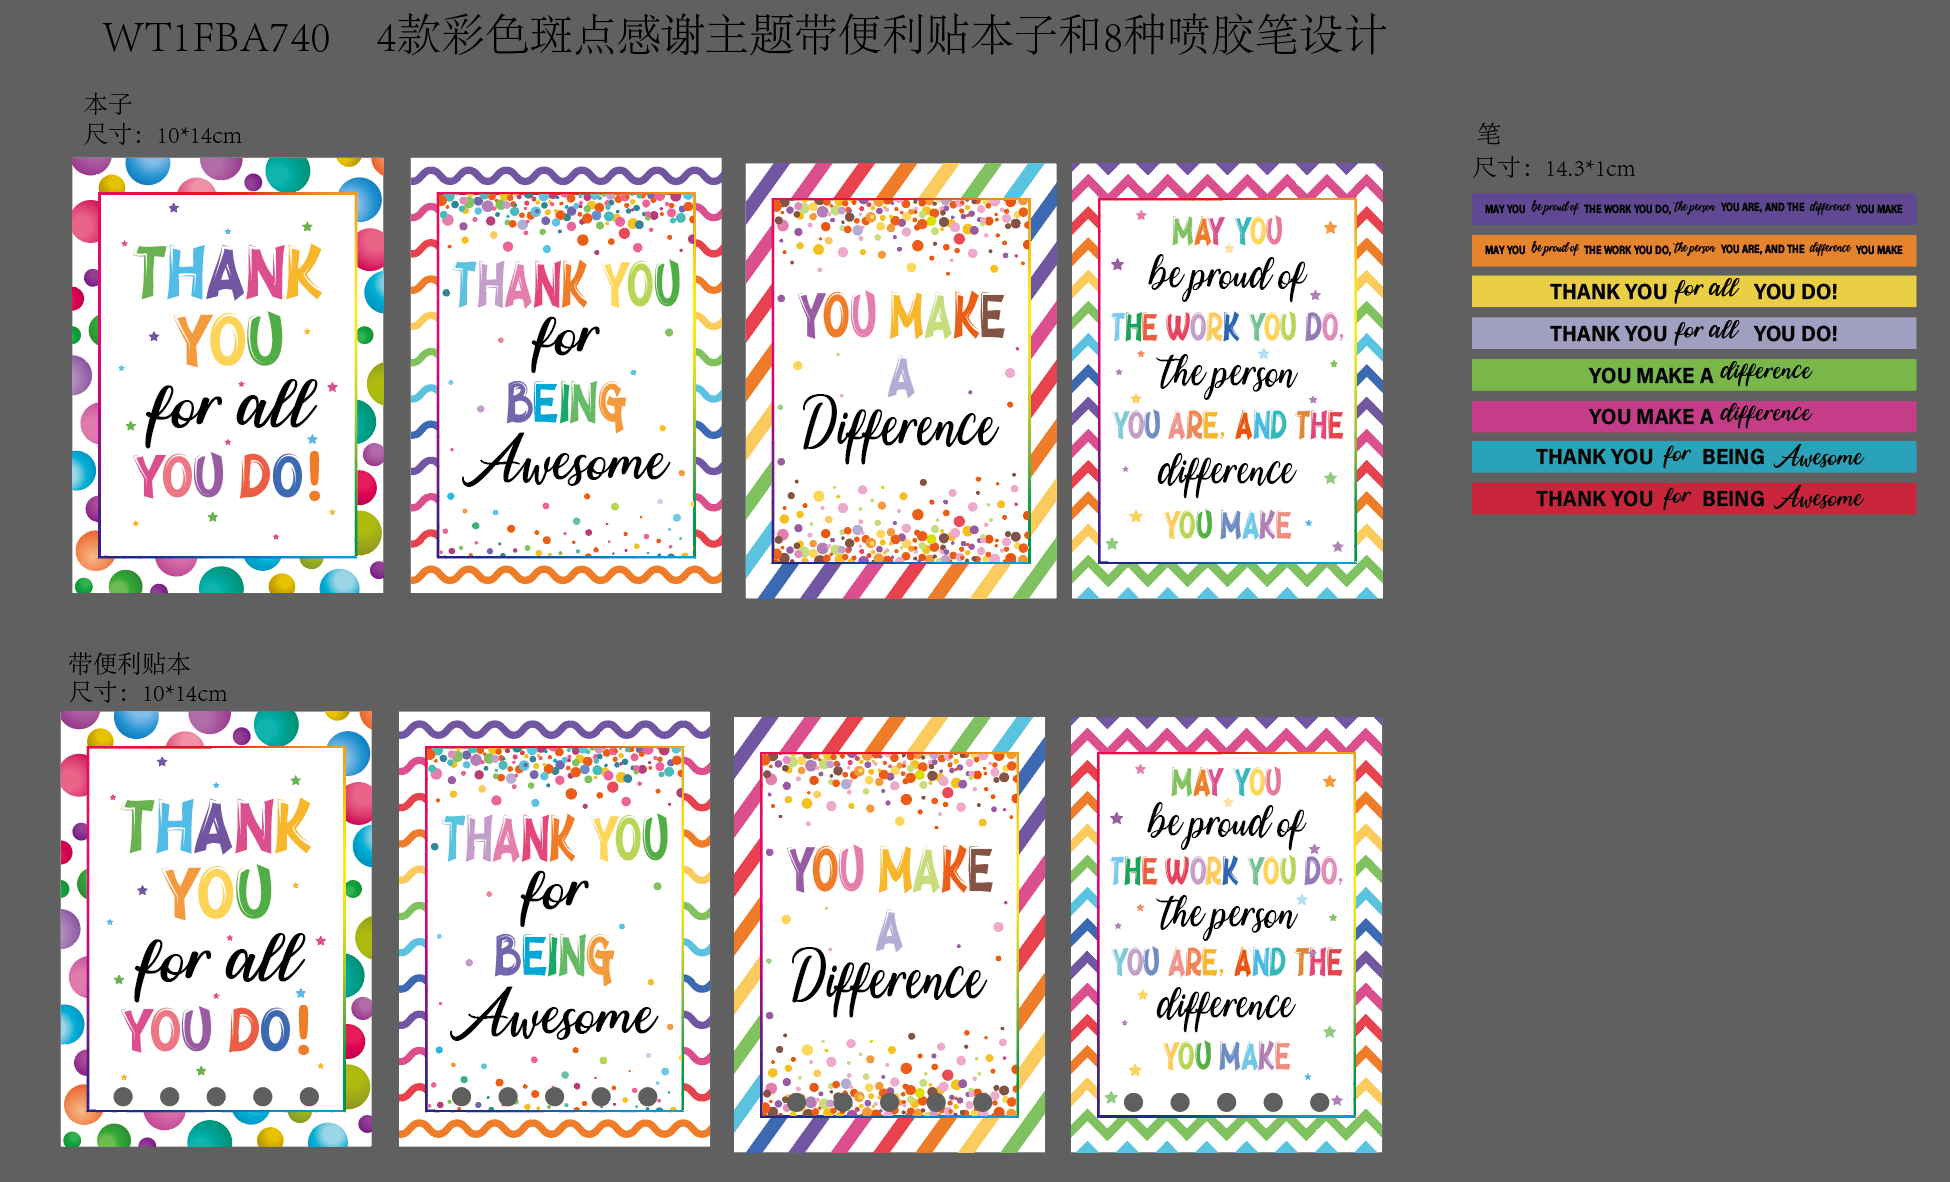Select the red "Being Awesome" pen design
1950x1182 pixels.
pyautogui.click(x=1693, y=498)
